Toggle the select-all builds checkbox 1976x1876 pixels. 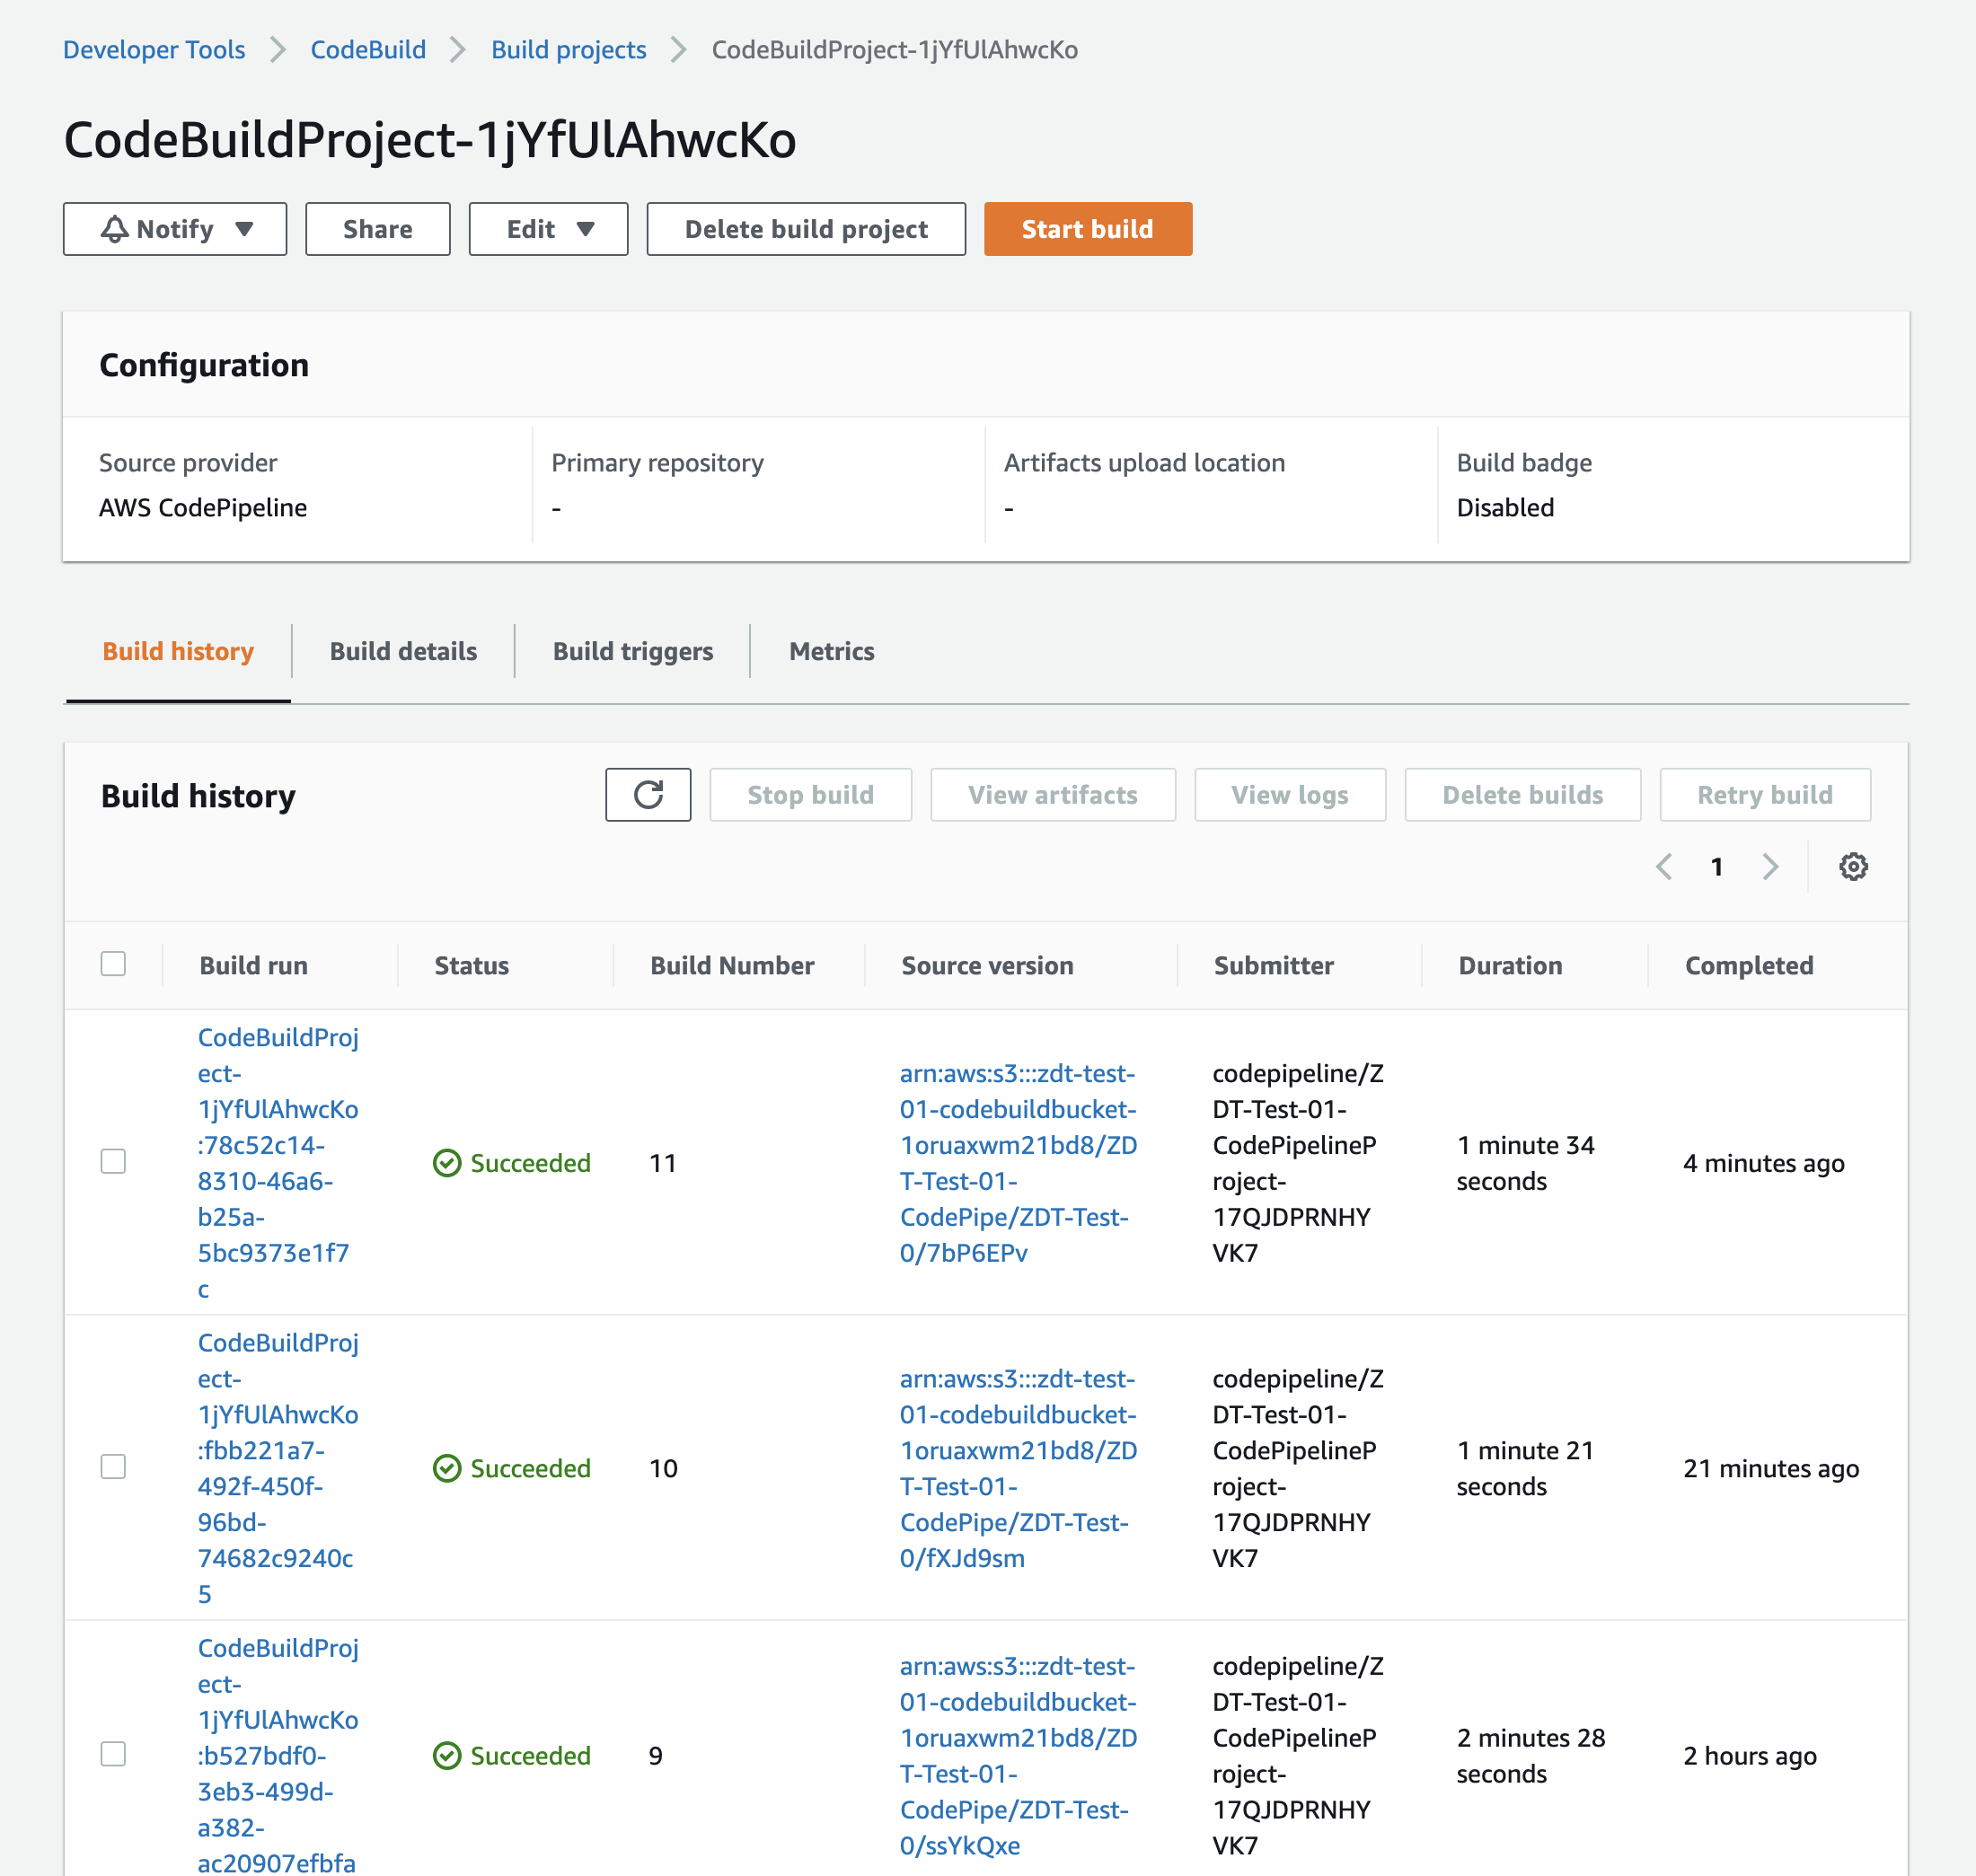pyautogui.click(x=113, y=963)
